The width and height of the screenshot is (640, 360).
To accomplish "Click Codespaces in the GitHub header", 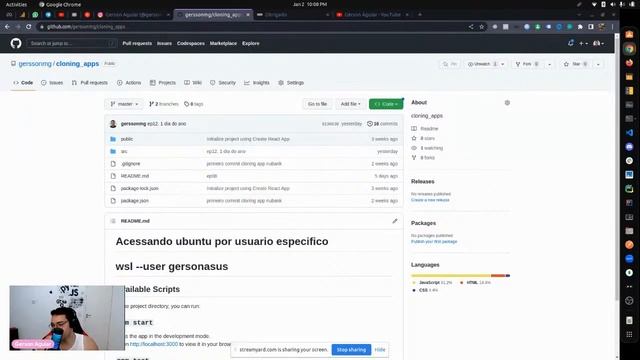I will click(x=191, y=43).
